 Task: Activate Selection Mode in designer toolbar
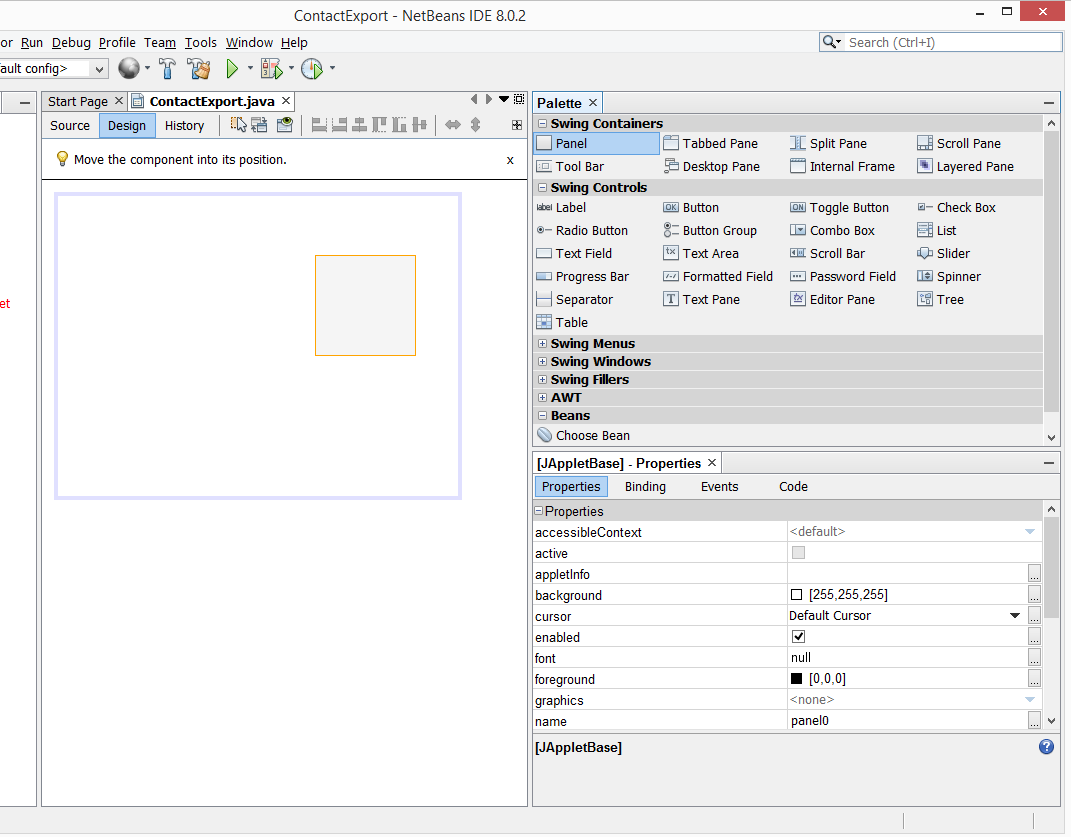click(x=238, y=125)
